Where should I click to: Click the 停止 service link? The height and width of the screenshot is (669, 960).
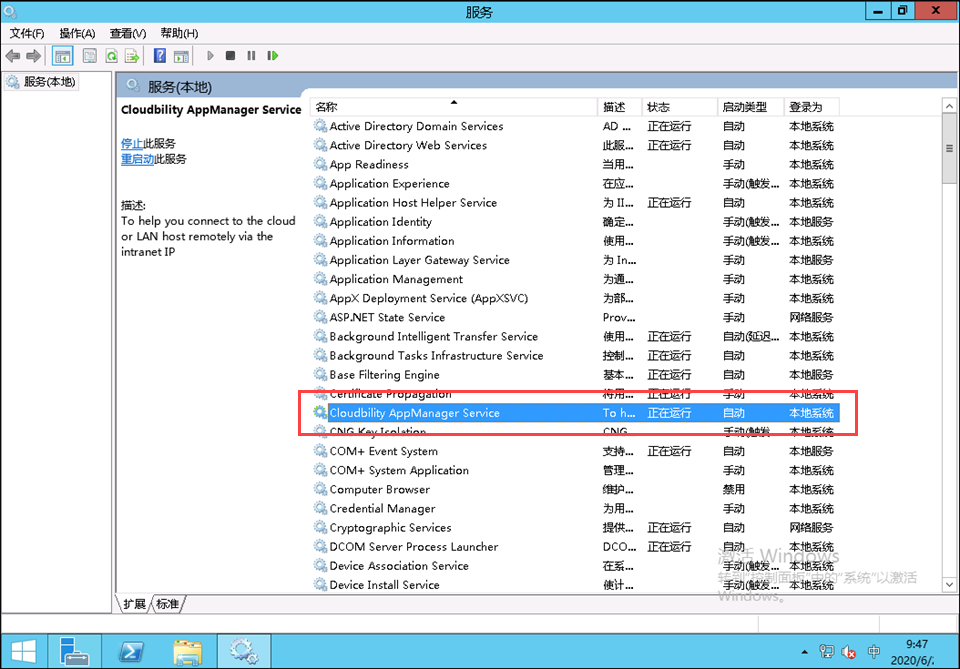pos(132,143)
